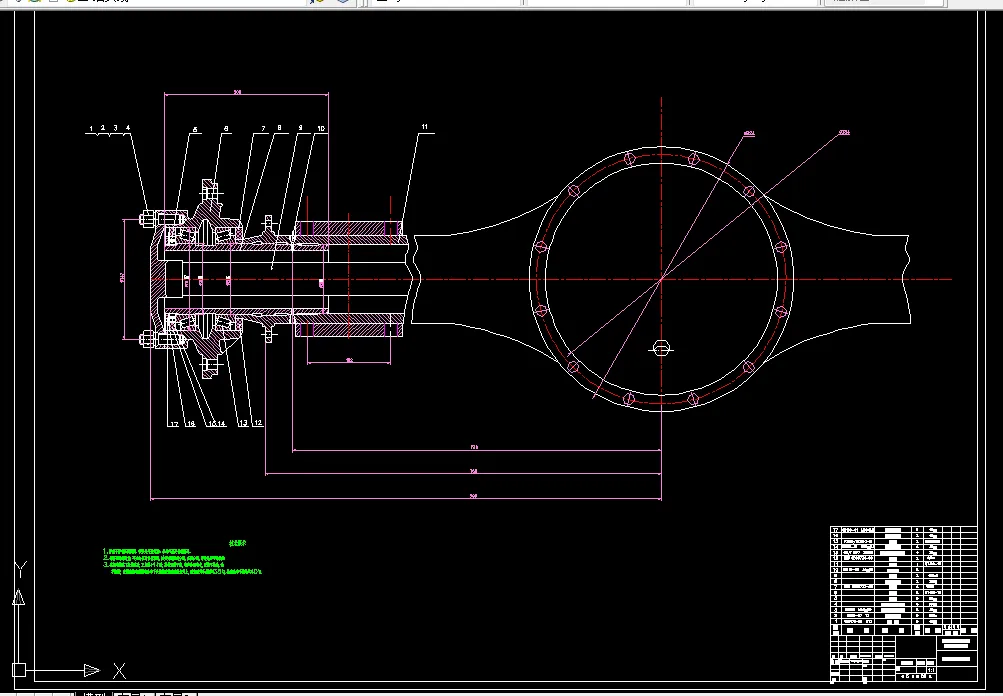Select part callout number 11
1003x696 pixels.
pos(425,127)
